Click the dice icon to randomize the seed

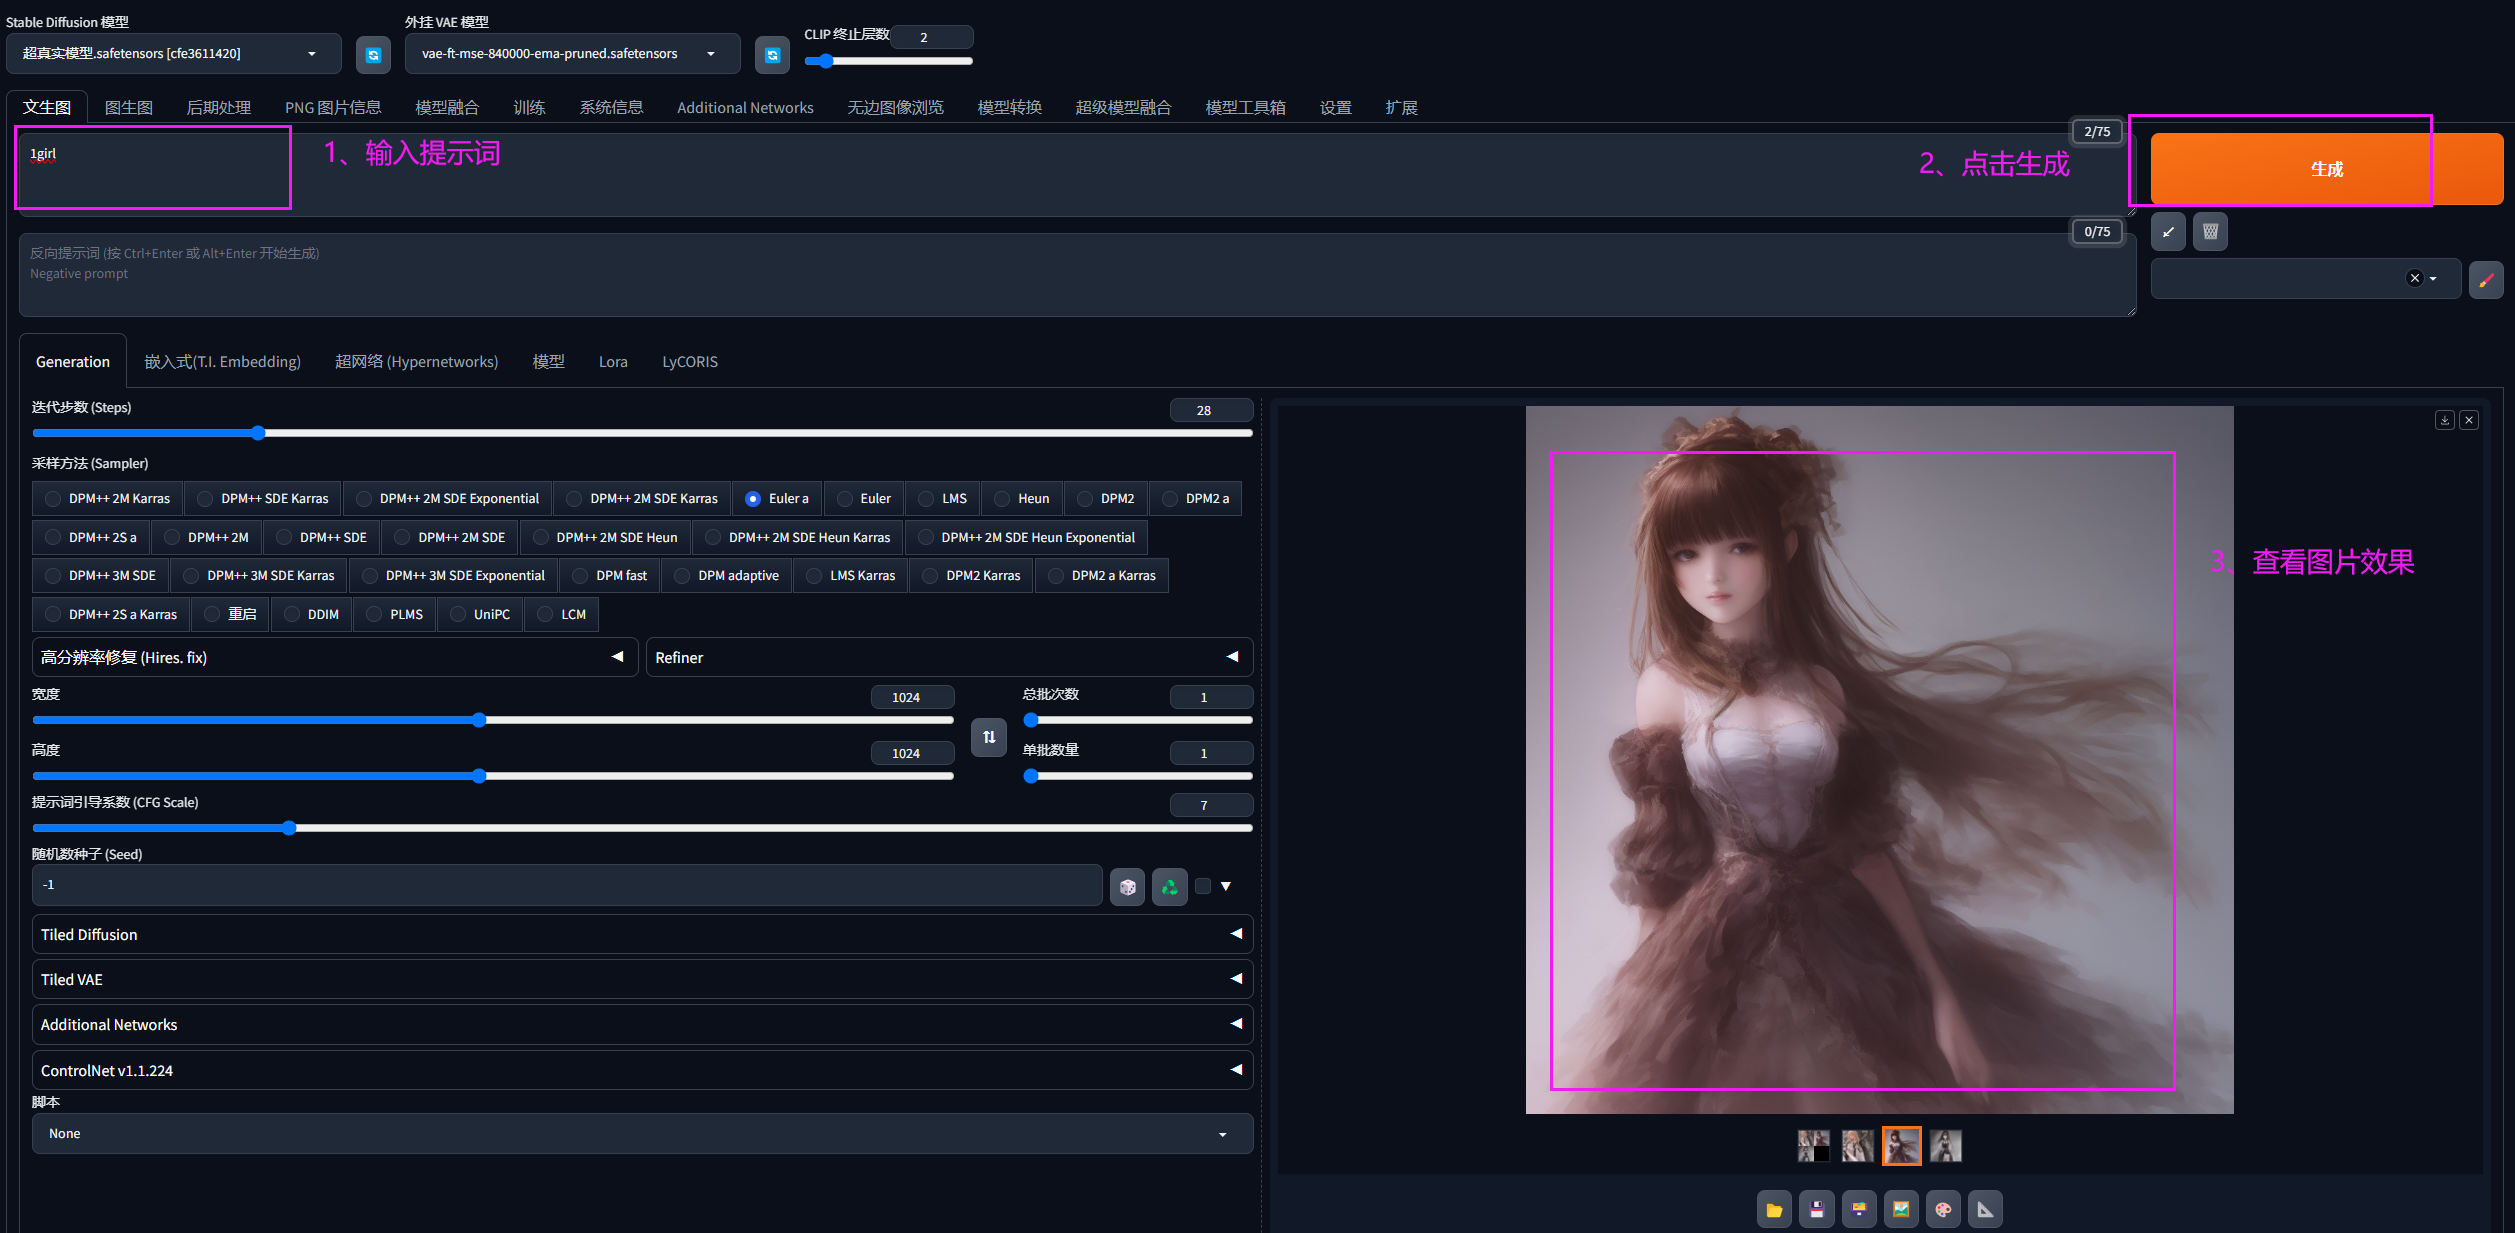pyautogui.click(x=1127, y=887)
